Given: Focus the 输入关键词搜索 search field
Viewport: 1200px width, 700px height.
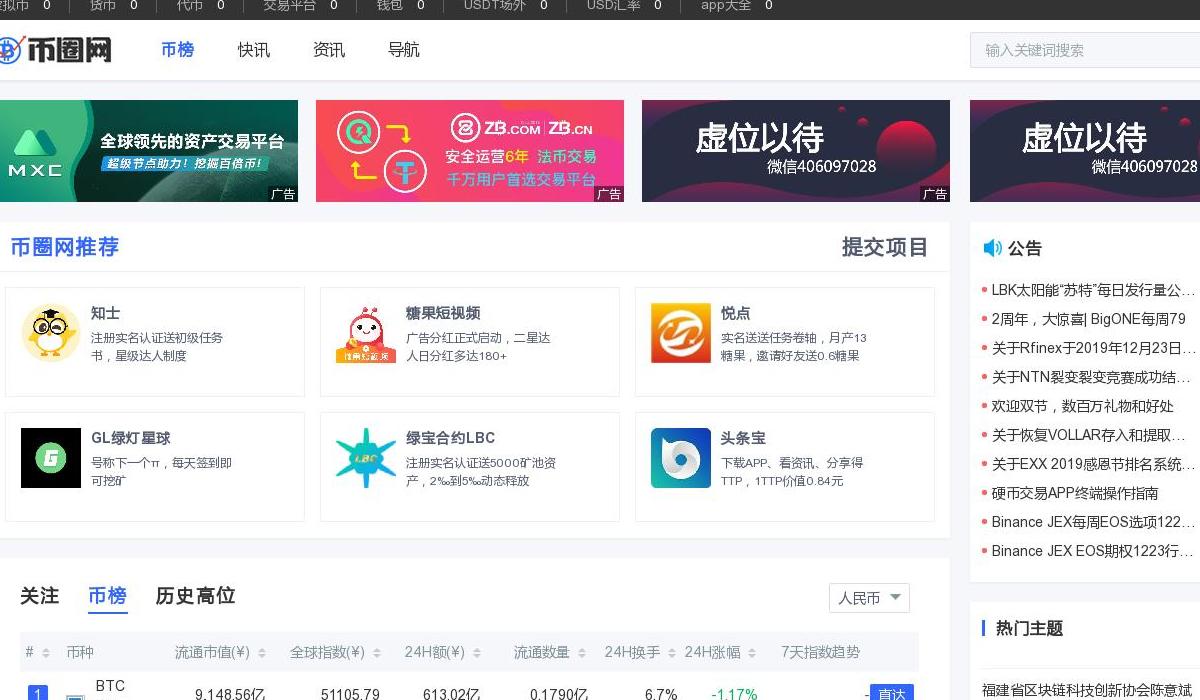Looking at the screenshot, I should click(1085, 50).
